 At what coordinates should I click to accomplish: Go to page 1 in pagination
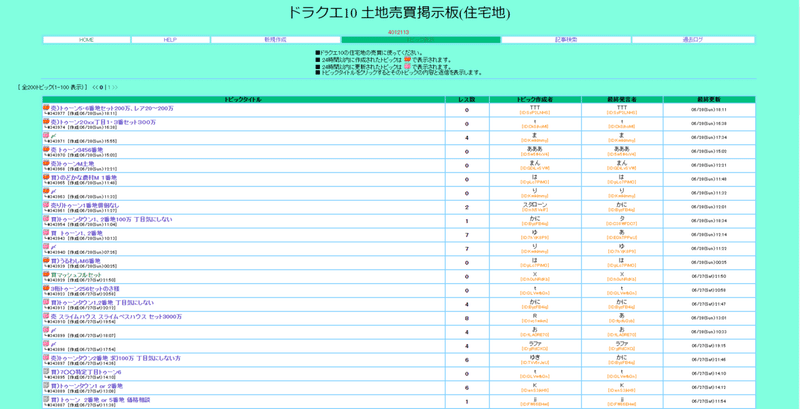pyautogui.click(x=108, y=87)
